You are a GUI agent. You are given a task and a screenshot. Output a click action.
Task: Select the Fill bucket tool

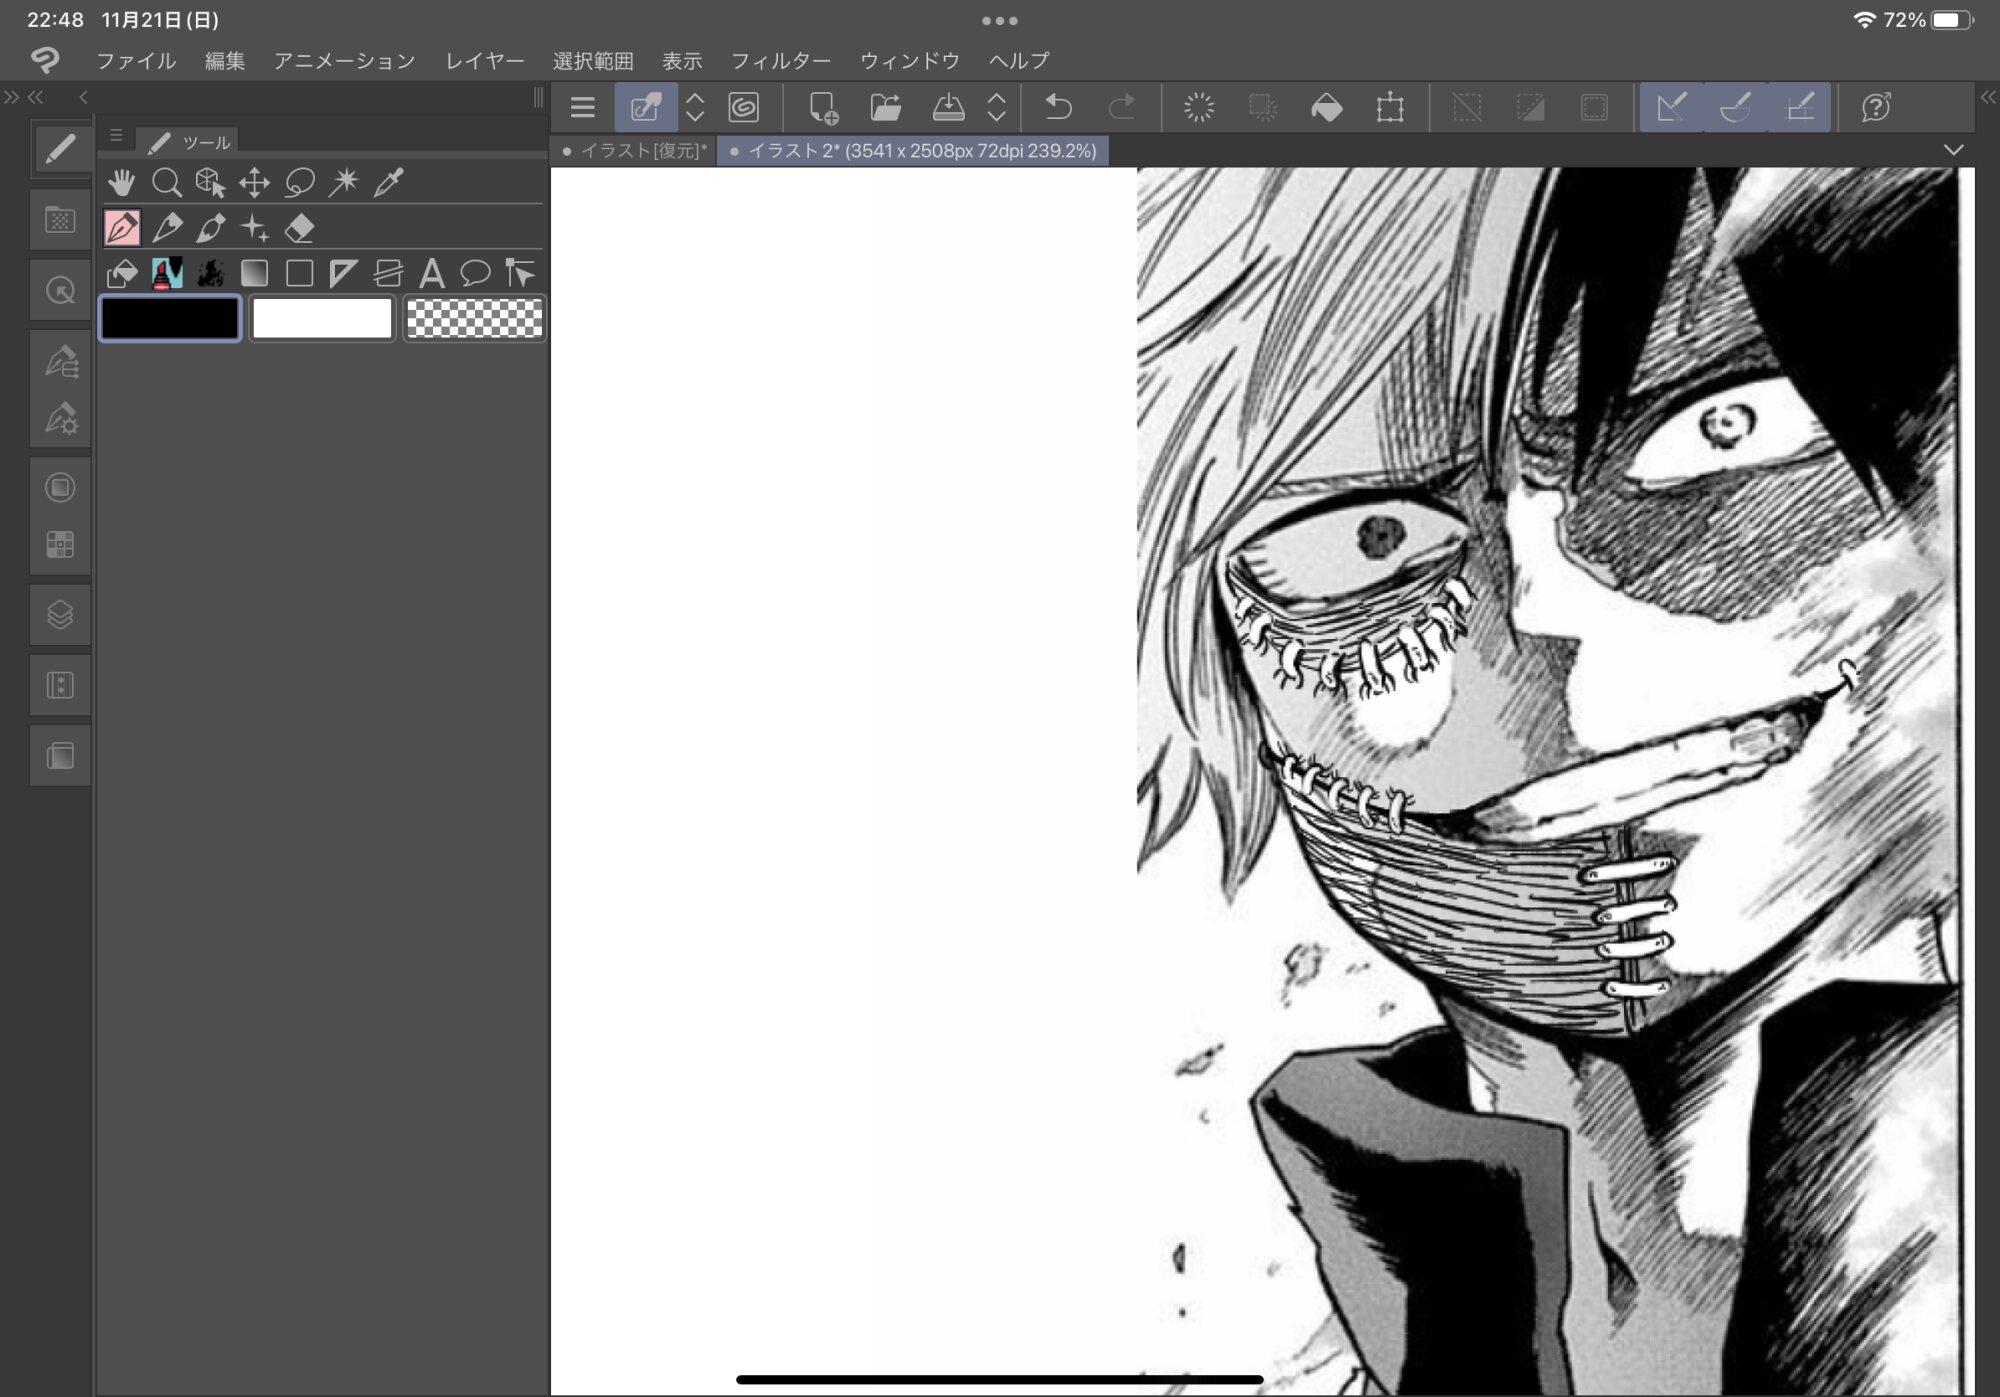[122, 273]
